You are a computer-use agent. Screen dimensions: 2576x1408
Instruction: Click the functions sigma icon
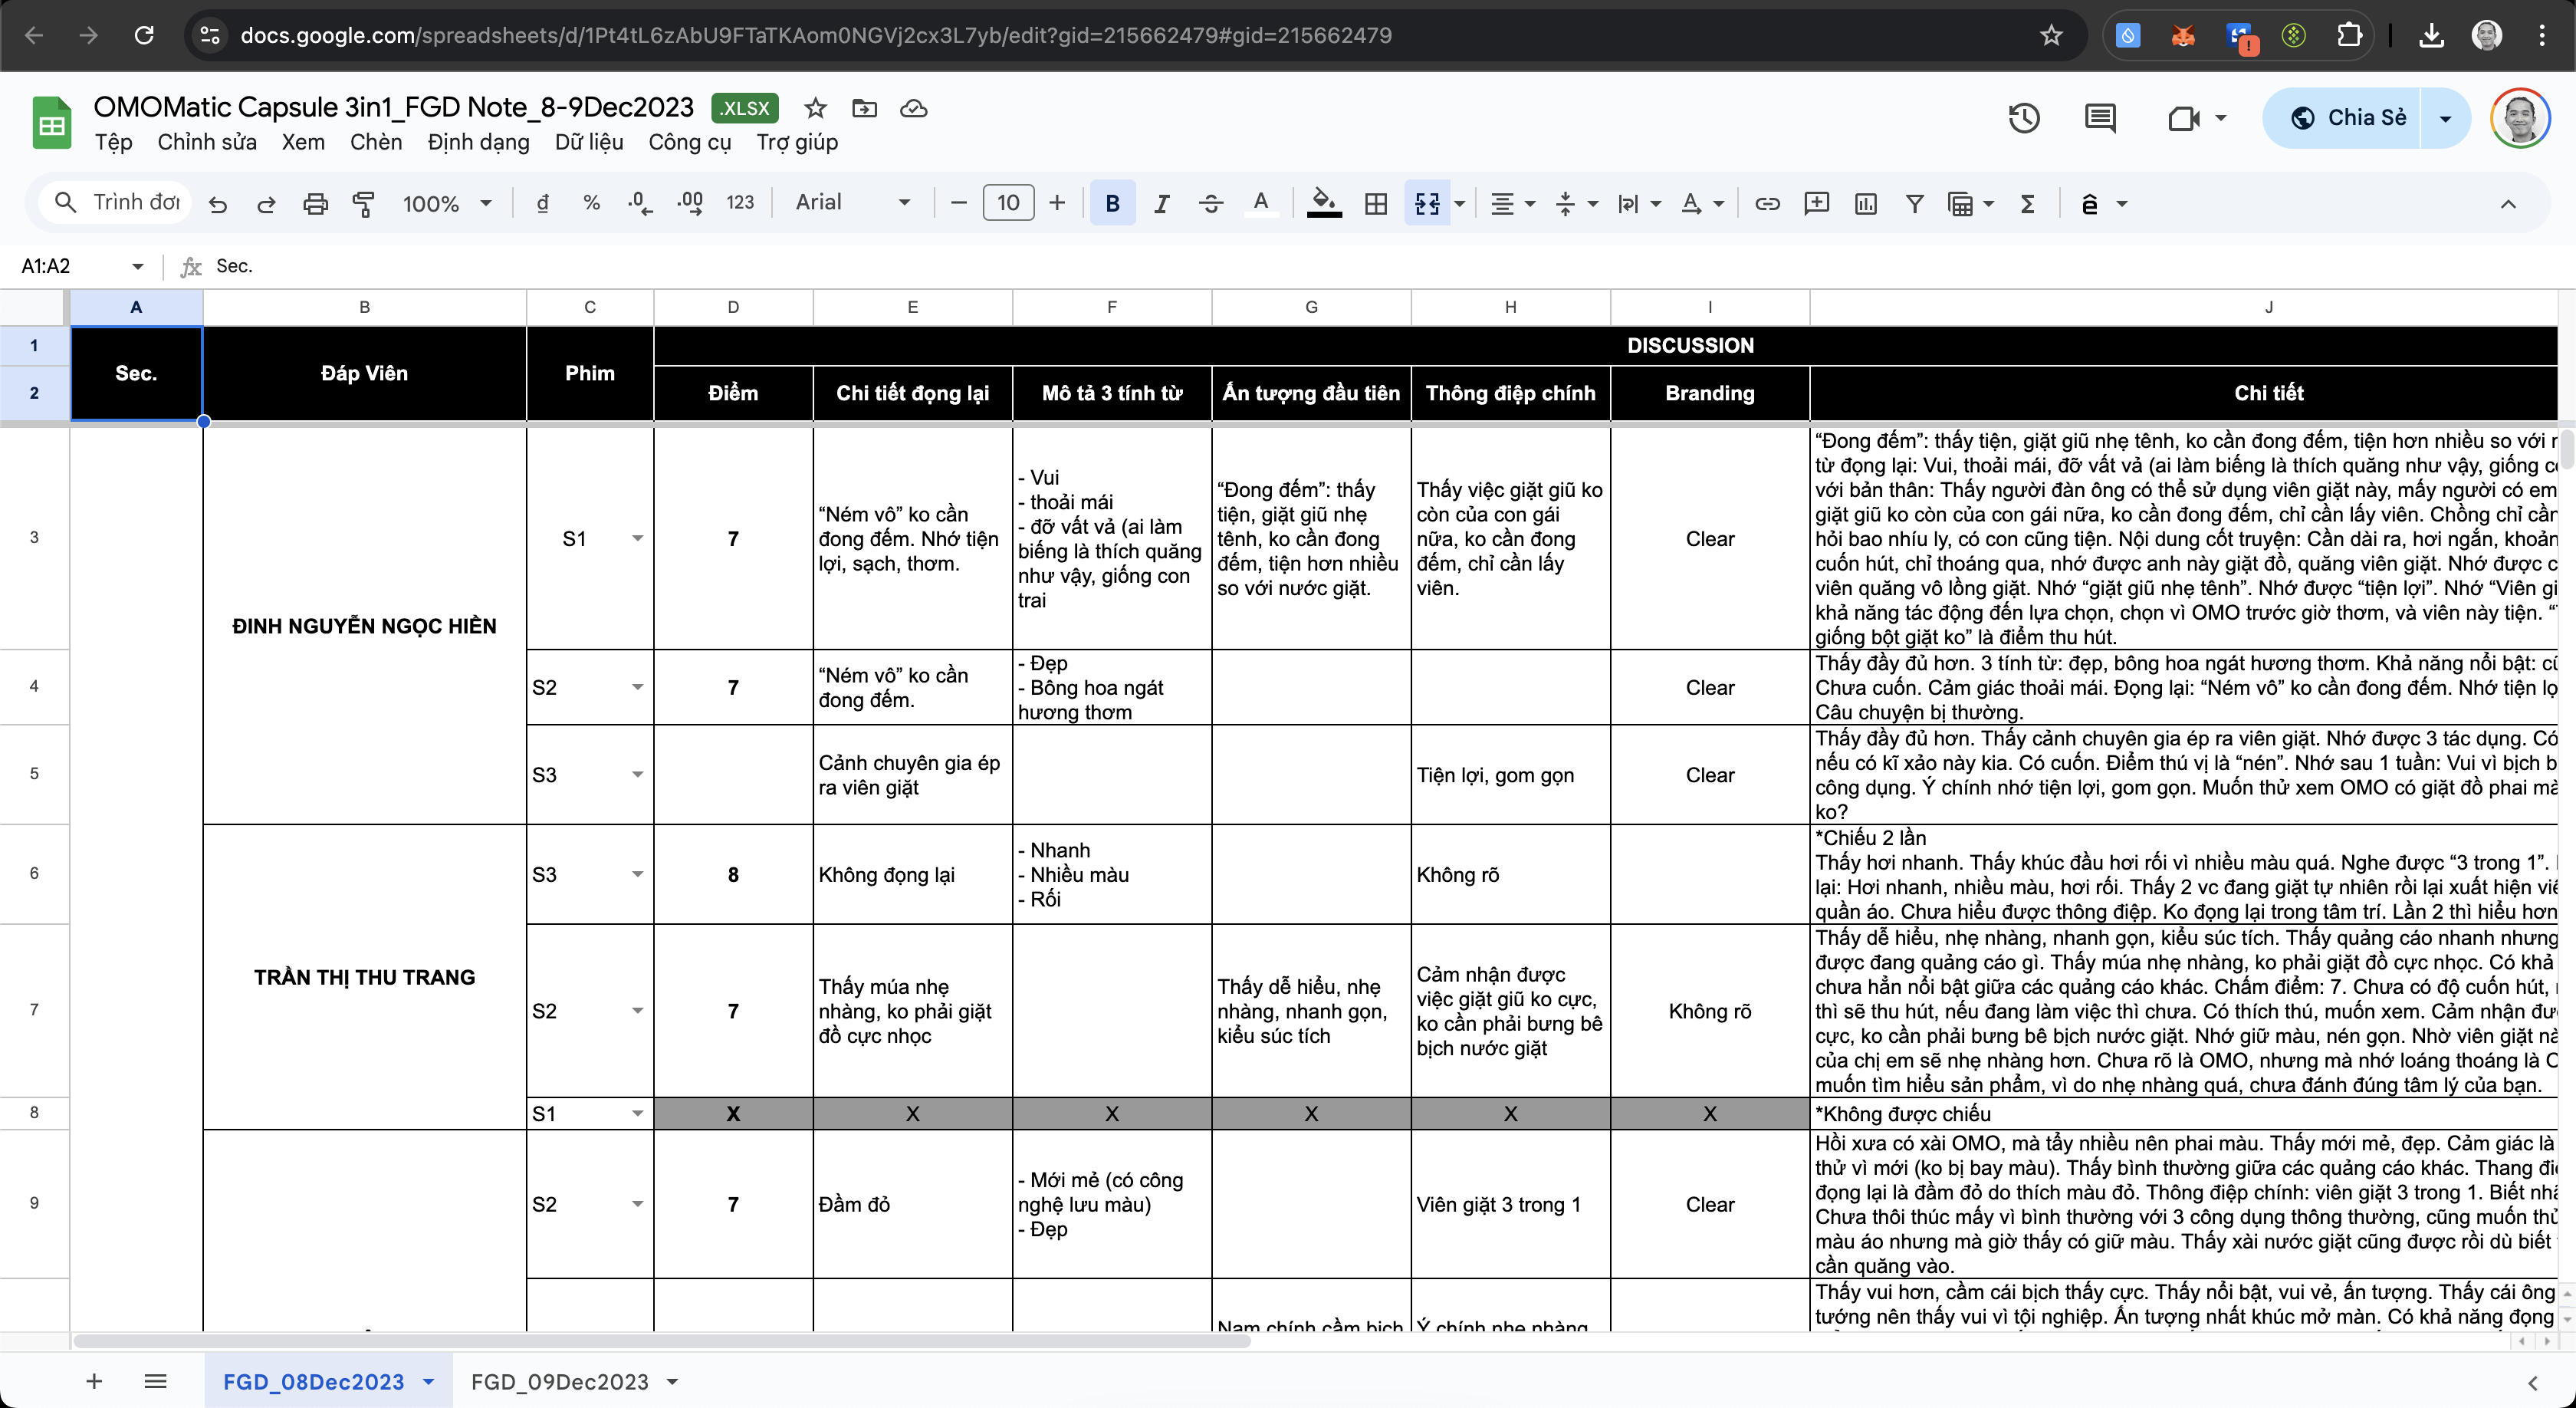(2027, 204)
